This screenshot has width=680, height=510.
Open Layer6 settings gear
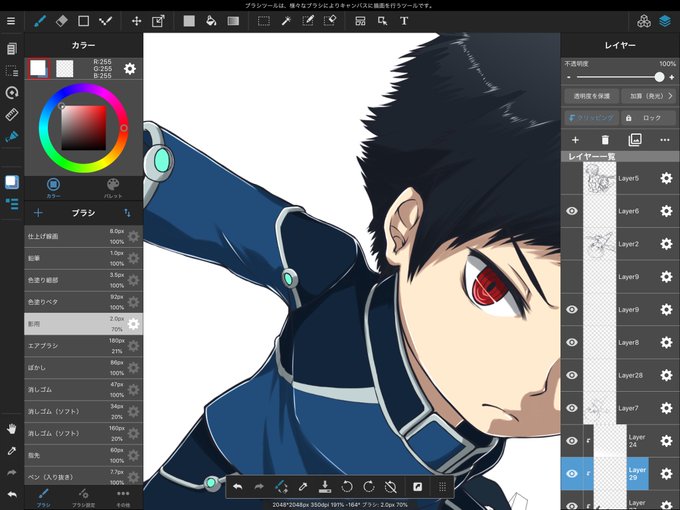tap(666, 211)
